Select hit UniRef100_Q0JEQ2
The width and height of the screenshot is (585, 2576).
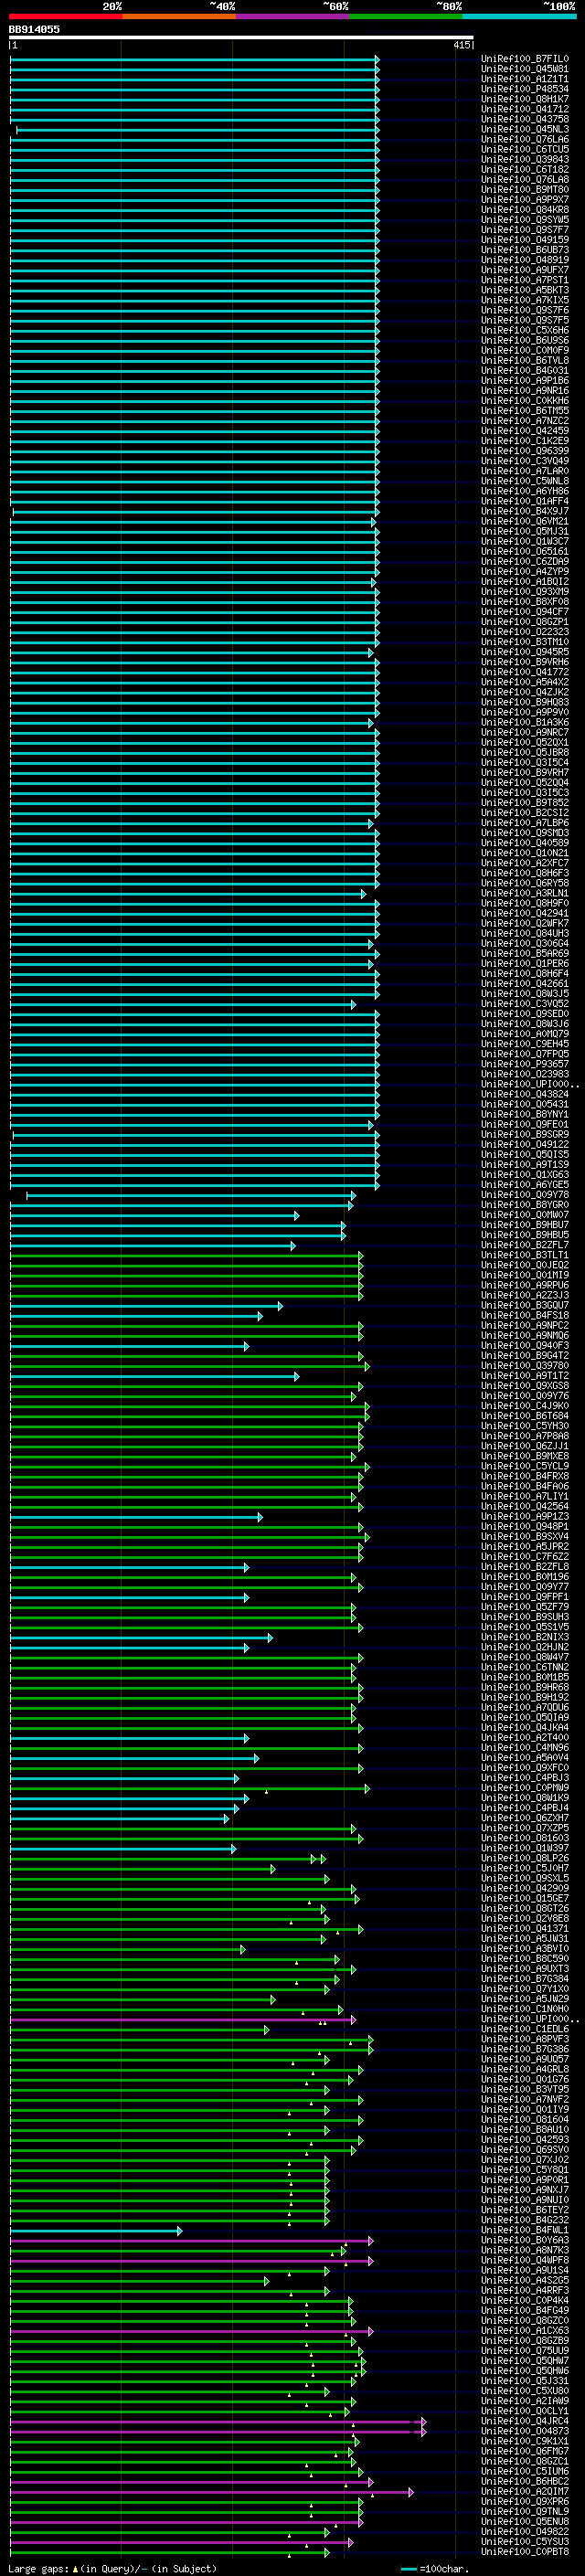click(x=524, y=1265)
